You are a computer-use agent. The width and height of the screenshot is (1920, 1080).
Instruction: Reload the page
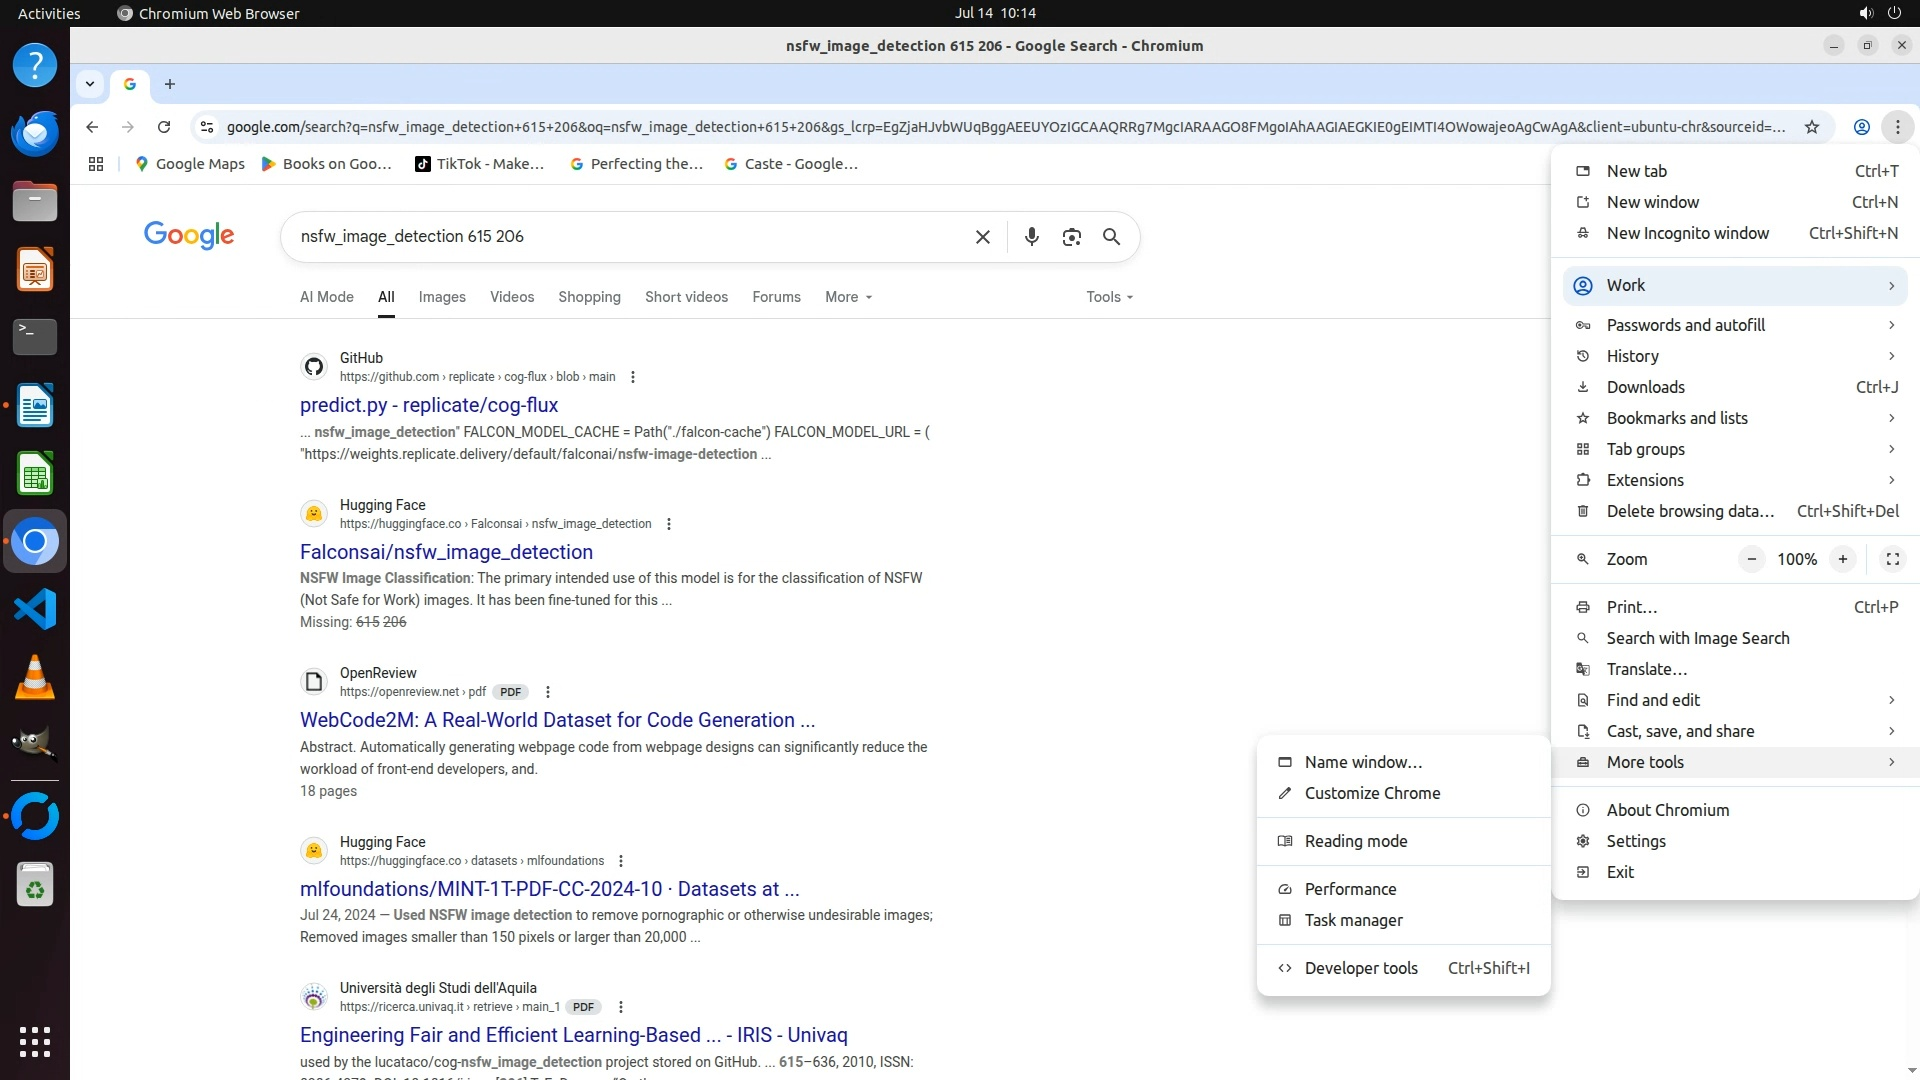(x=164, y=127)
